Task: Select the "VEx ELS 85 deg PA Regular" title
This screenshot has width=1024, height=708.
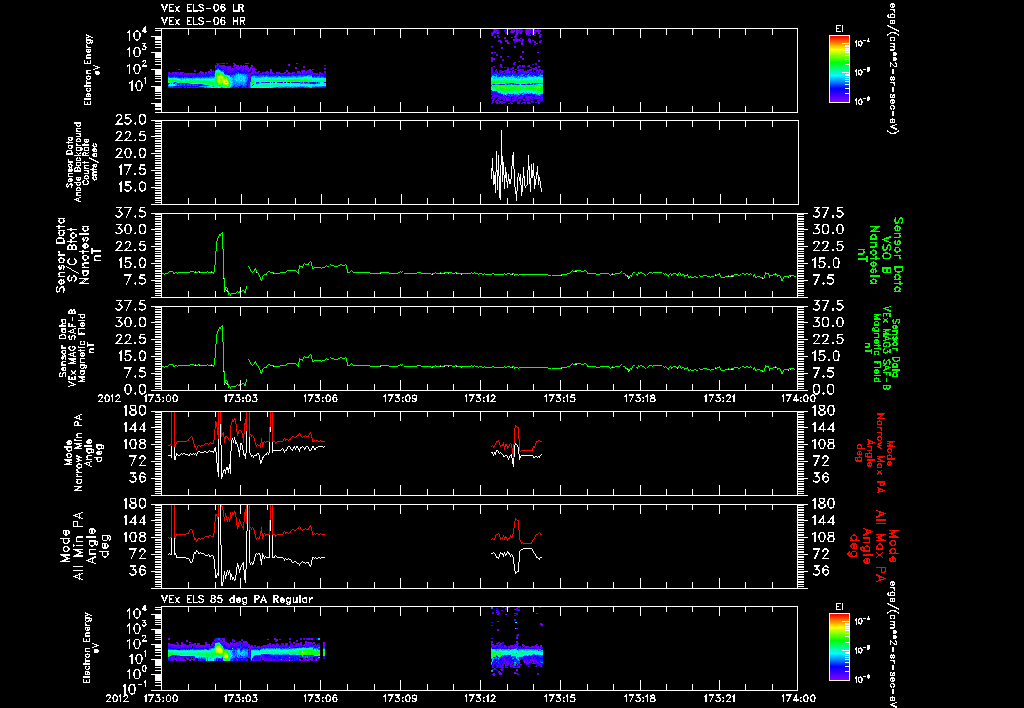Action: [x=237, y=599]
